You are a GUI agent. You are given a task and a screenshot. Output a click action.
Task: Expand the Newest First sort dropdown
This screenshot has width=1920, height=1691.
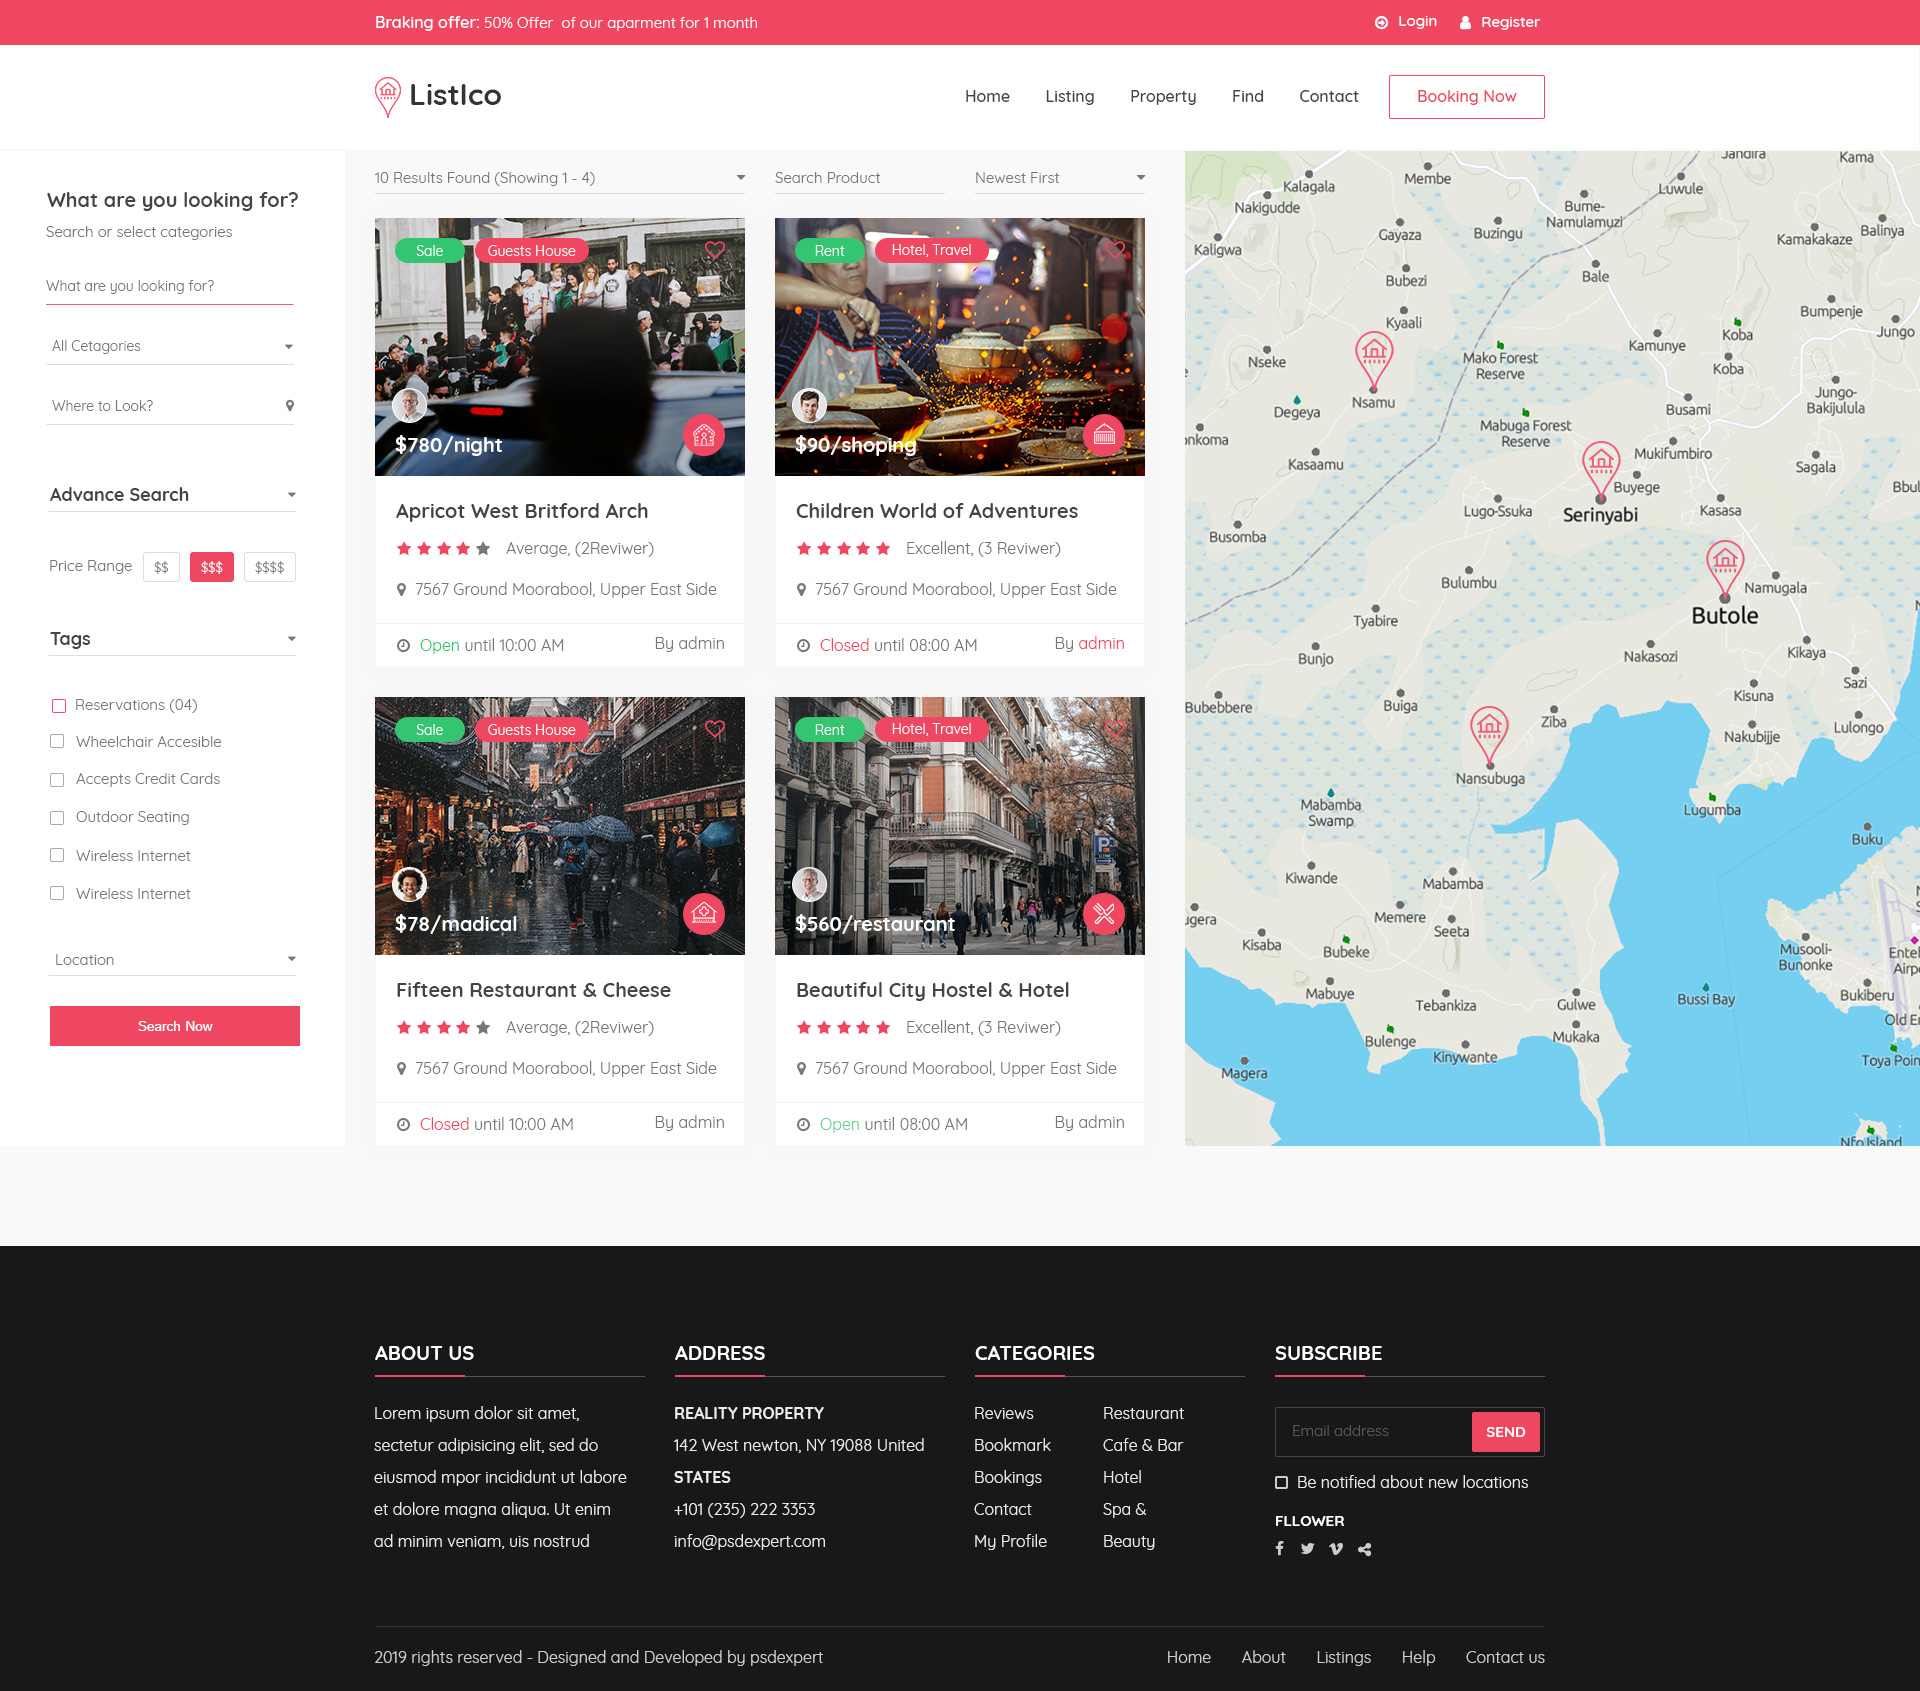click(x=1059, y=178)
